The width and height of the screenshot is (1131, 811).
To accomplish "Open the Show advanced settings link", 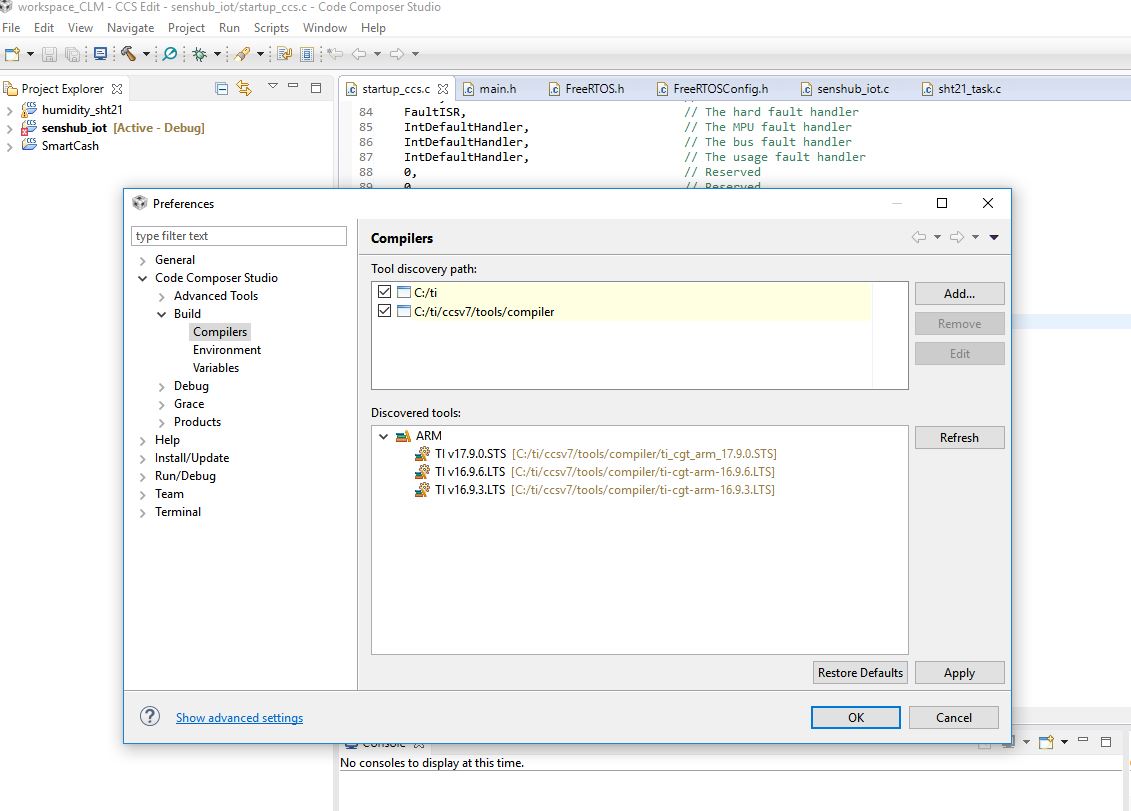I will tap(239, 718).
